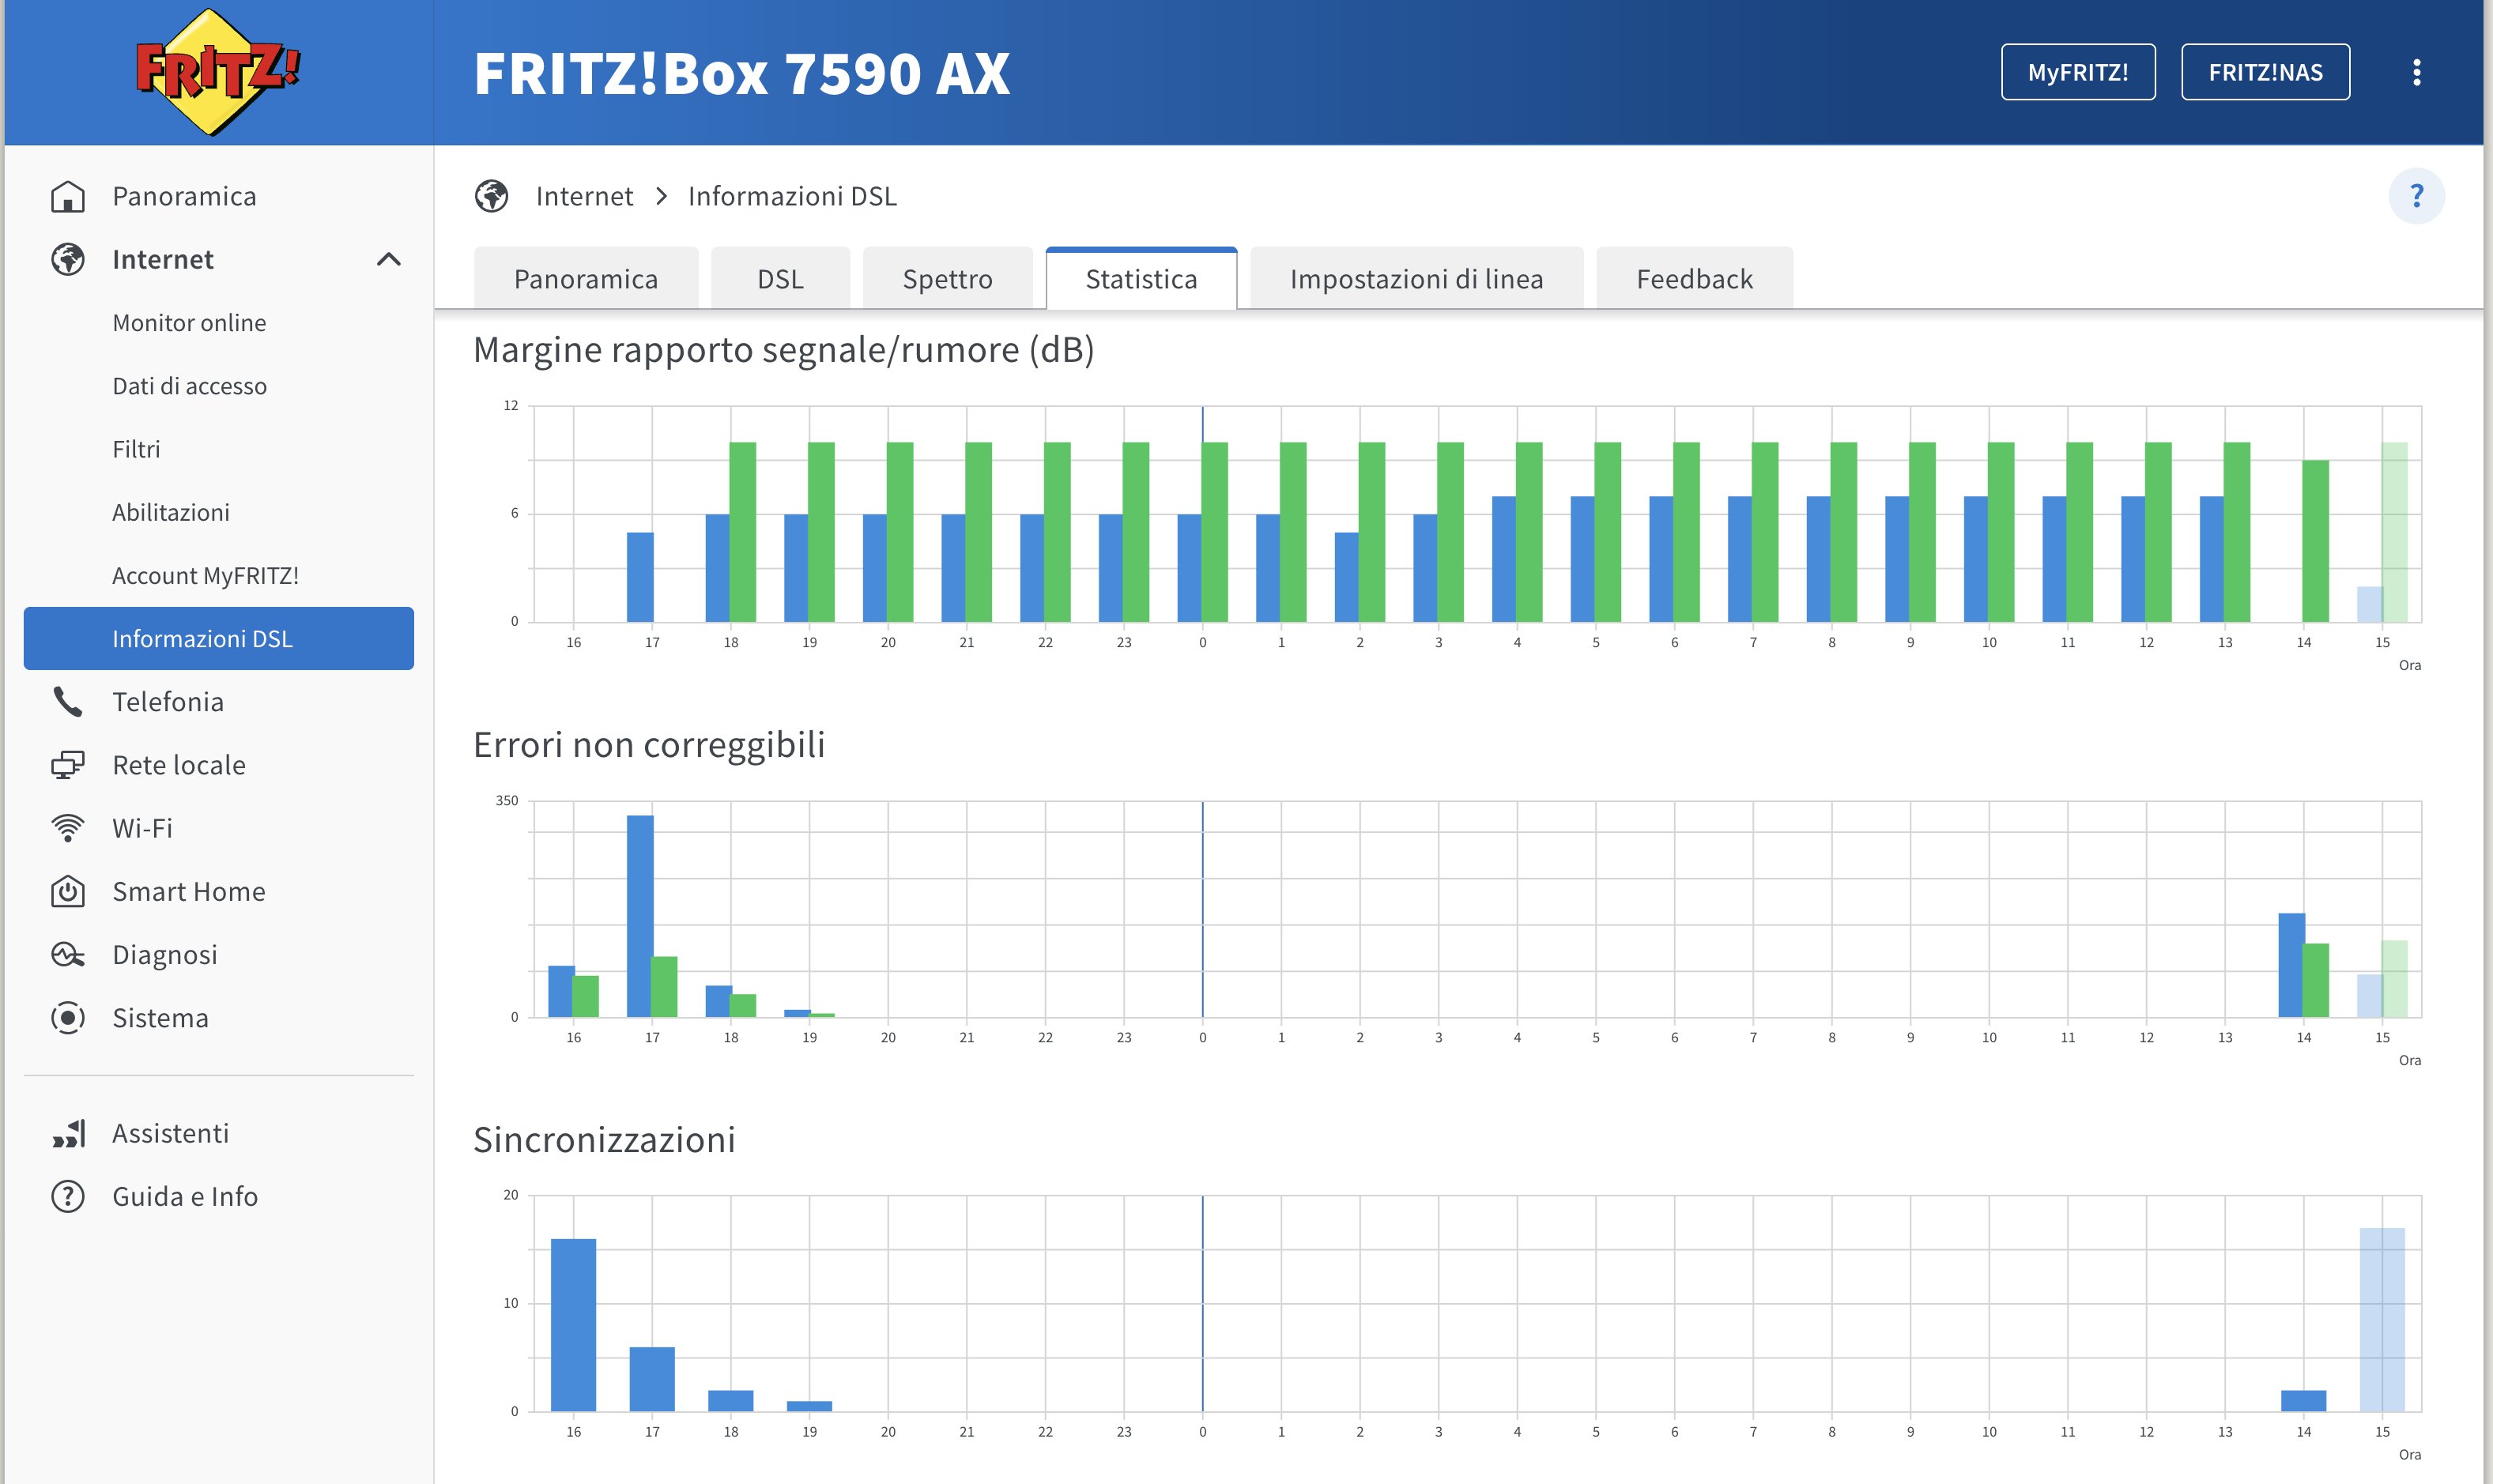
Task: Open the Spettro tab
Action: [x=947, y=279]
